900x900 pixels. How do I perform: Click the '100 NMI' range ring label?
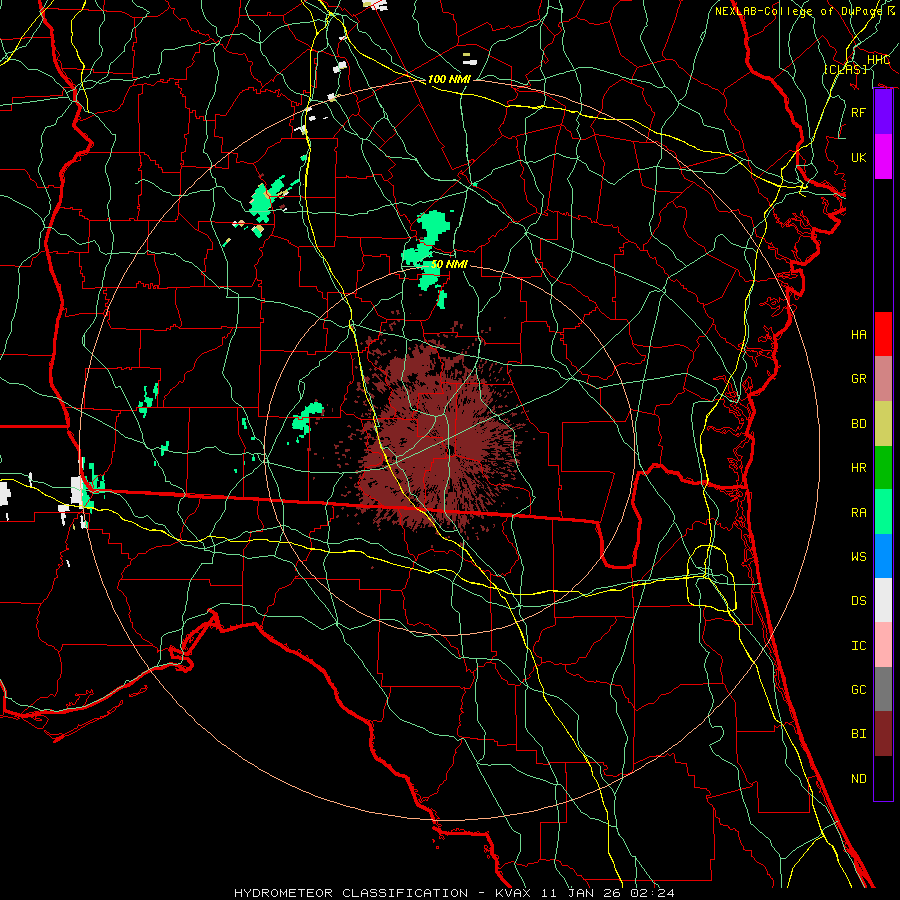pos(449,79)
